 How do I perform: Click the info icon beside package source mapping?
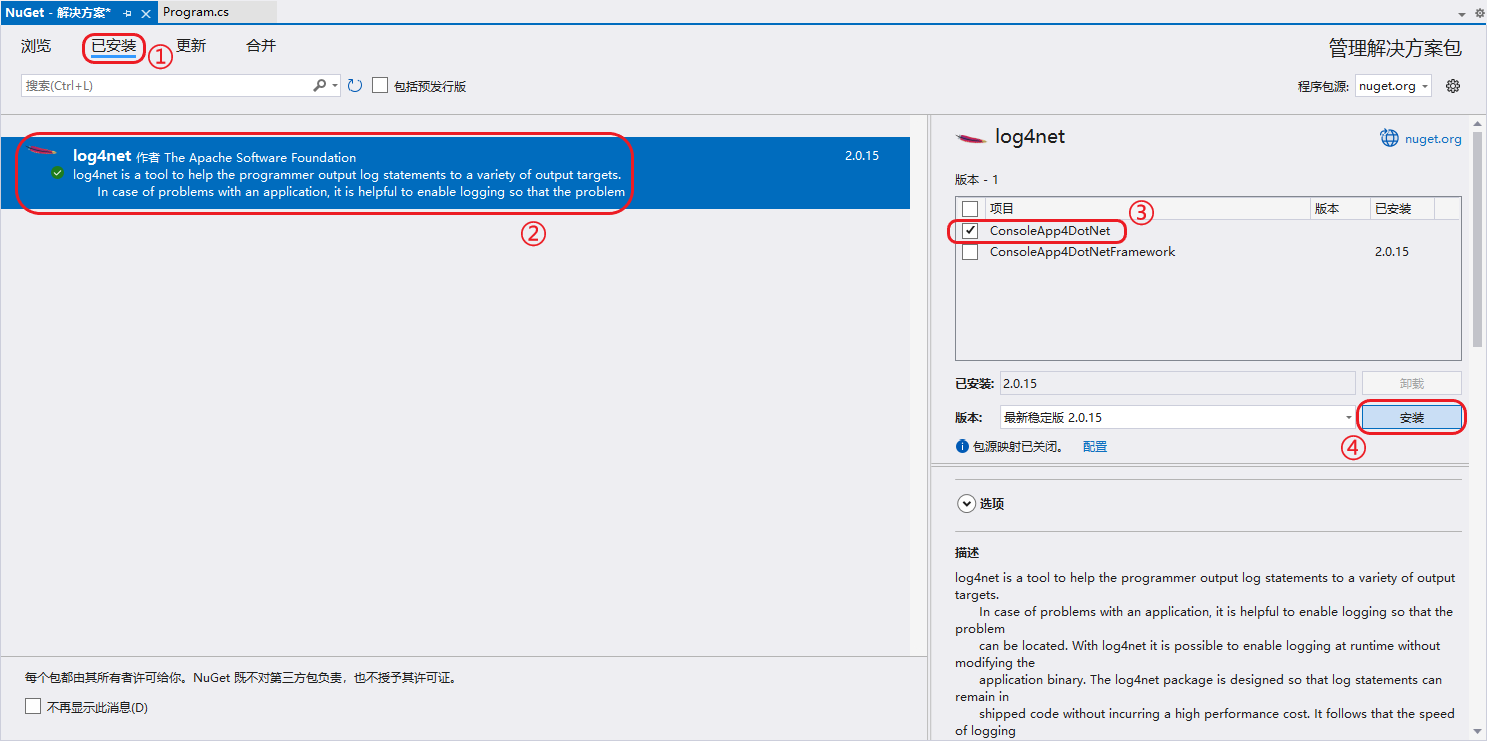962,446
